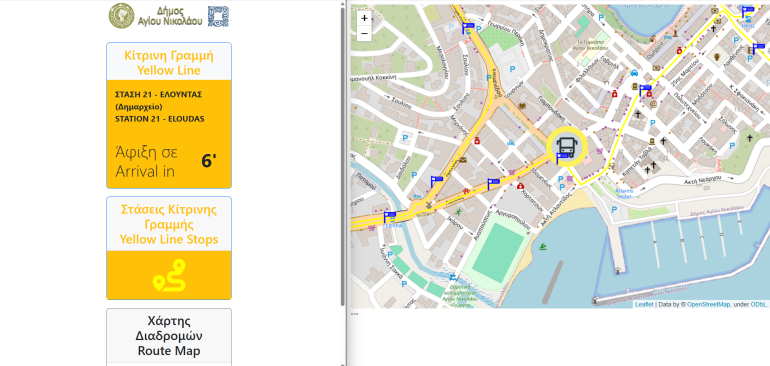
Task: Select the bus stop flag at top right corner
Action: [x=747, y=11]
